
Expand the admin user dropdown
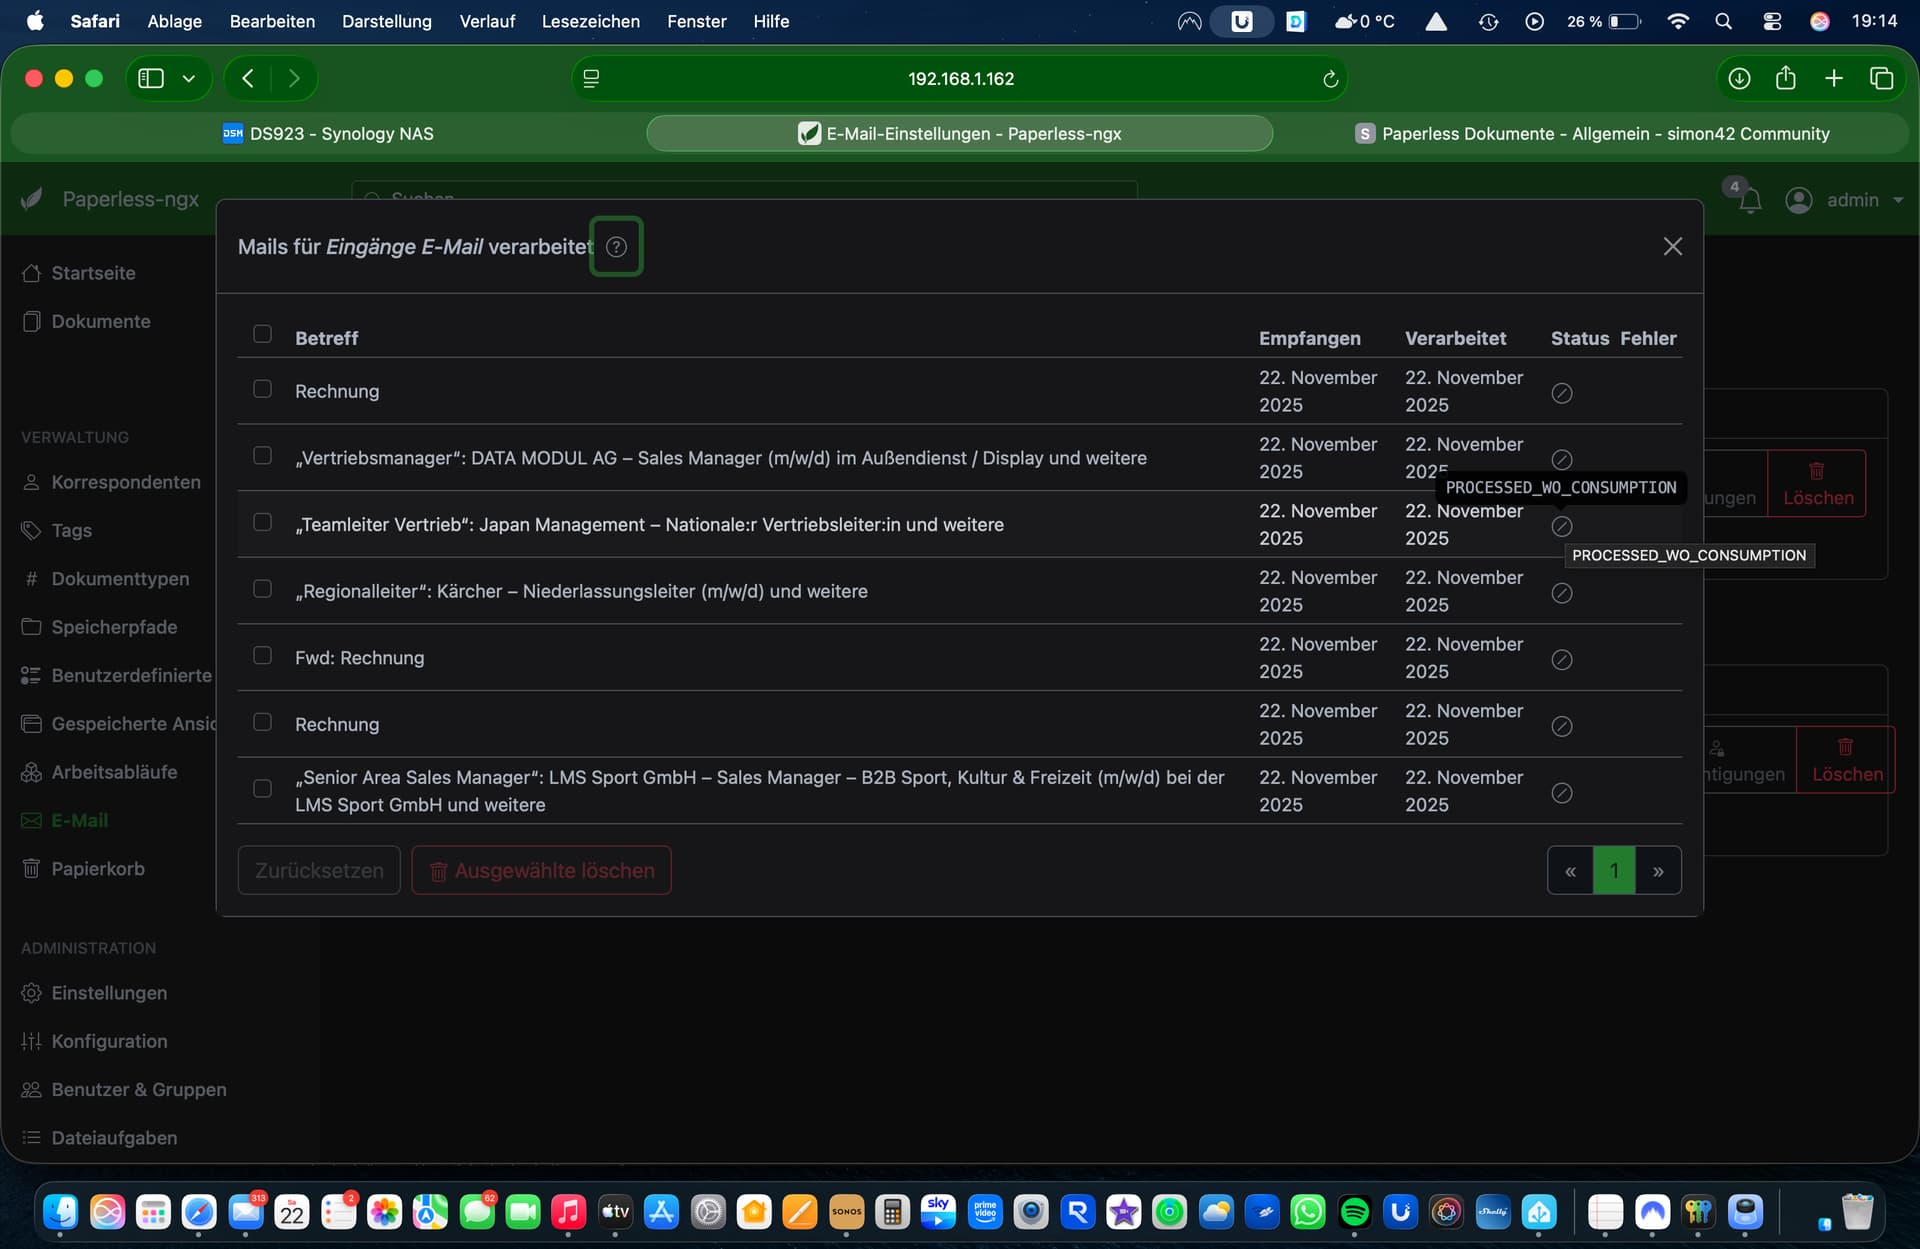[x=1845, y=200]
